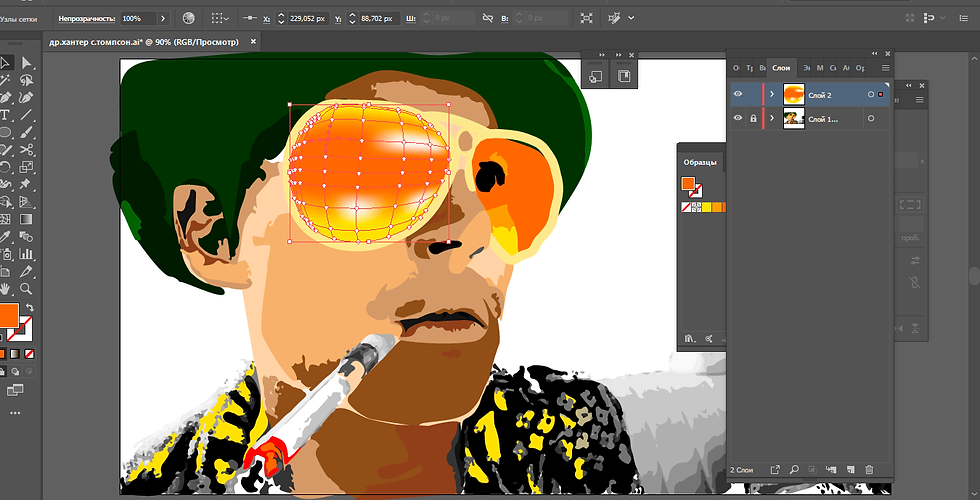
Task: Select the Hand tool
Action: click(4, 289)
